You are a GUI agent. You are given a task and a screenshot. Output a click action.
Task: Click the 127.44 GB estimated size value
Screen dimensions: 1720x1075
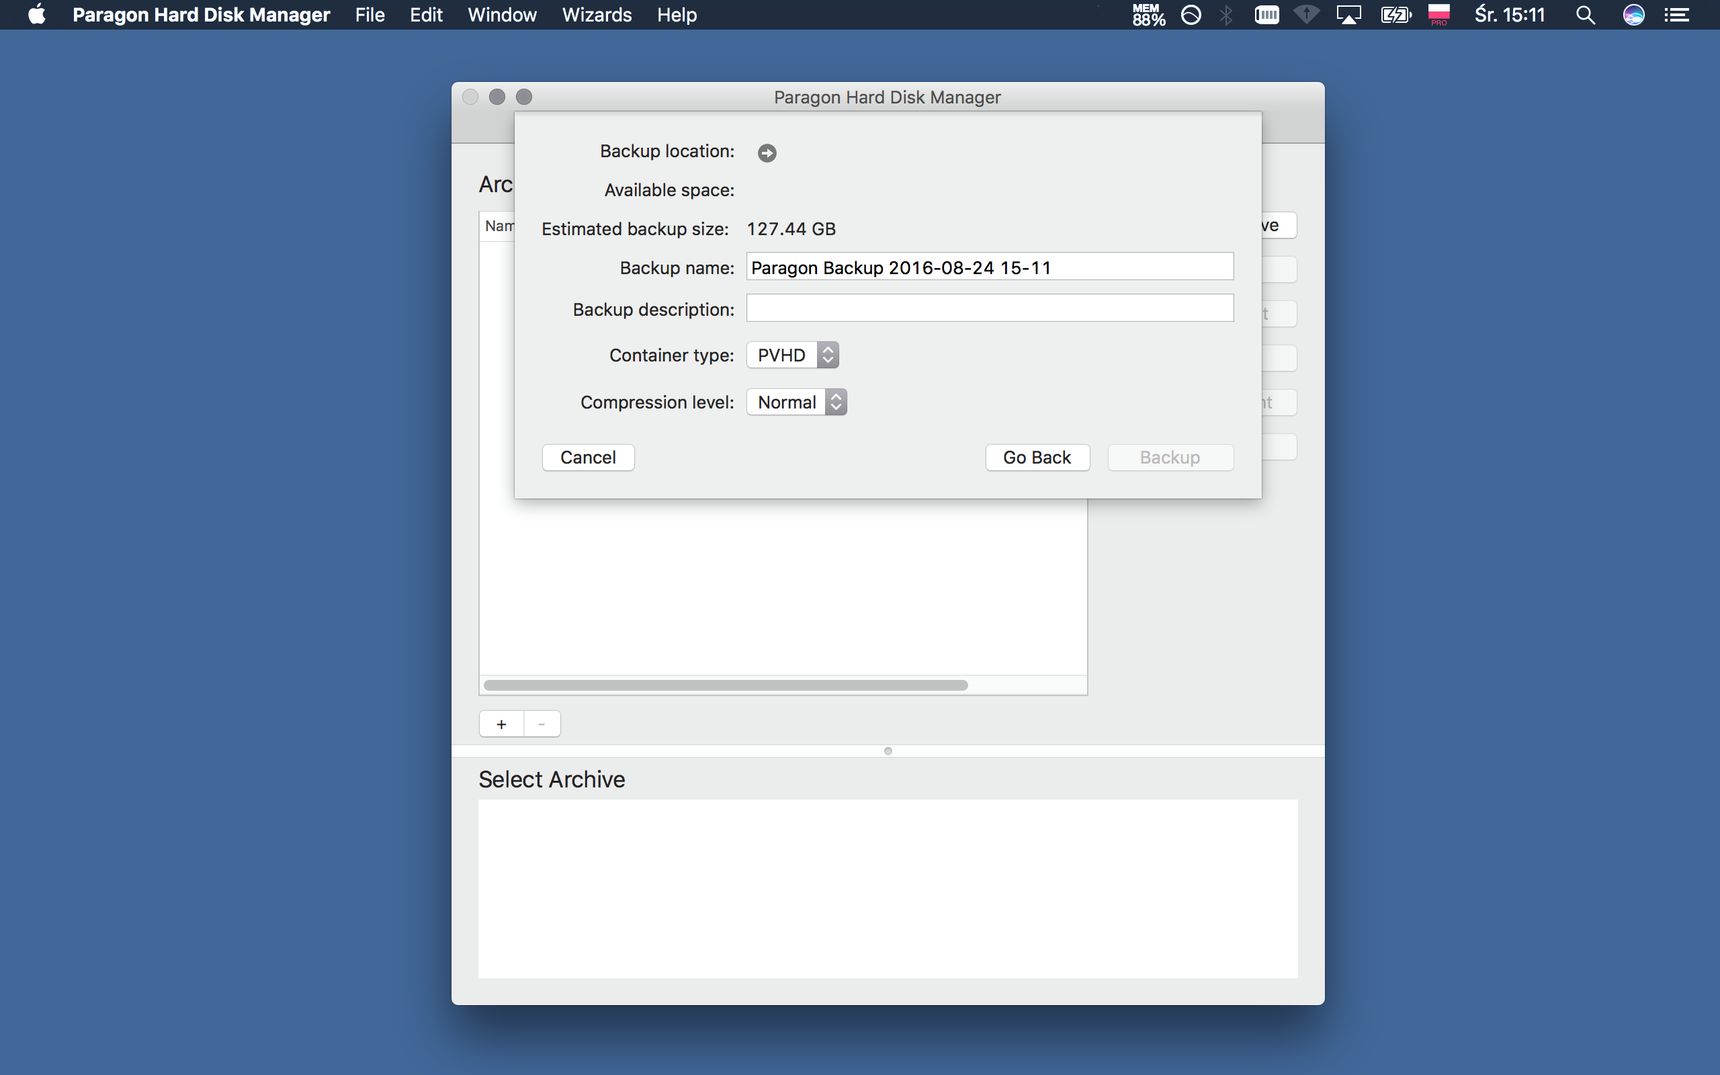pos(791,229)
